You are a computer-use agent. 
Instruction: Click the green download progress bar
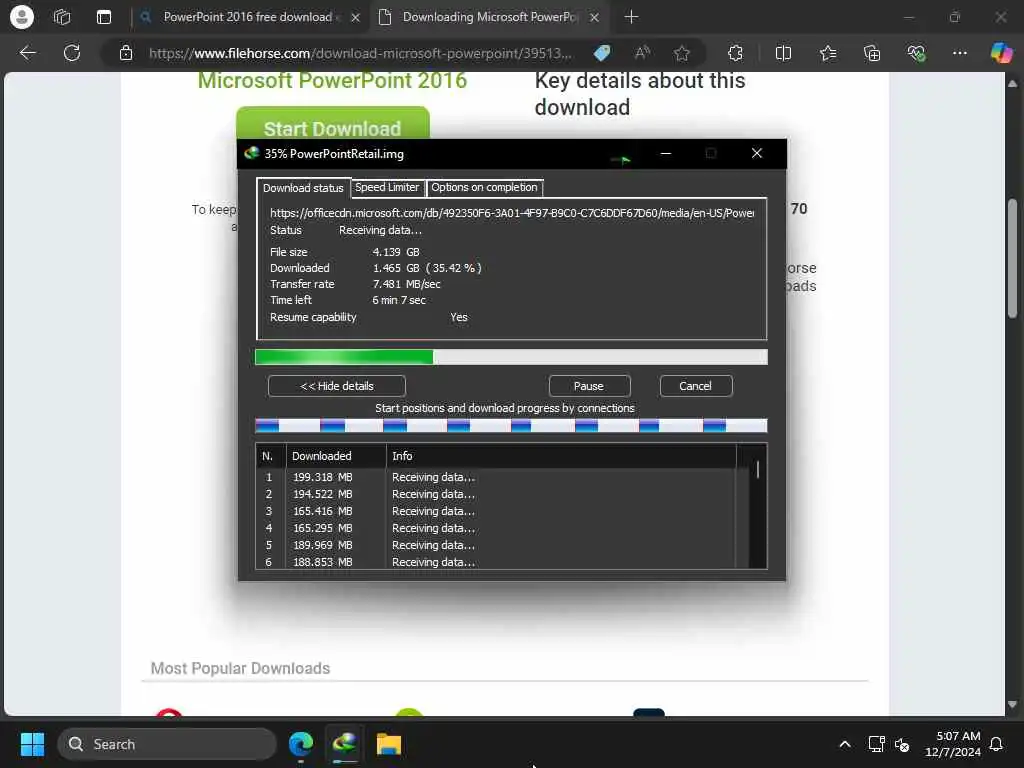point(511,357)
